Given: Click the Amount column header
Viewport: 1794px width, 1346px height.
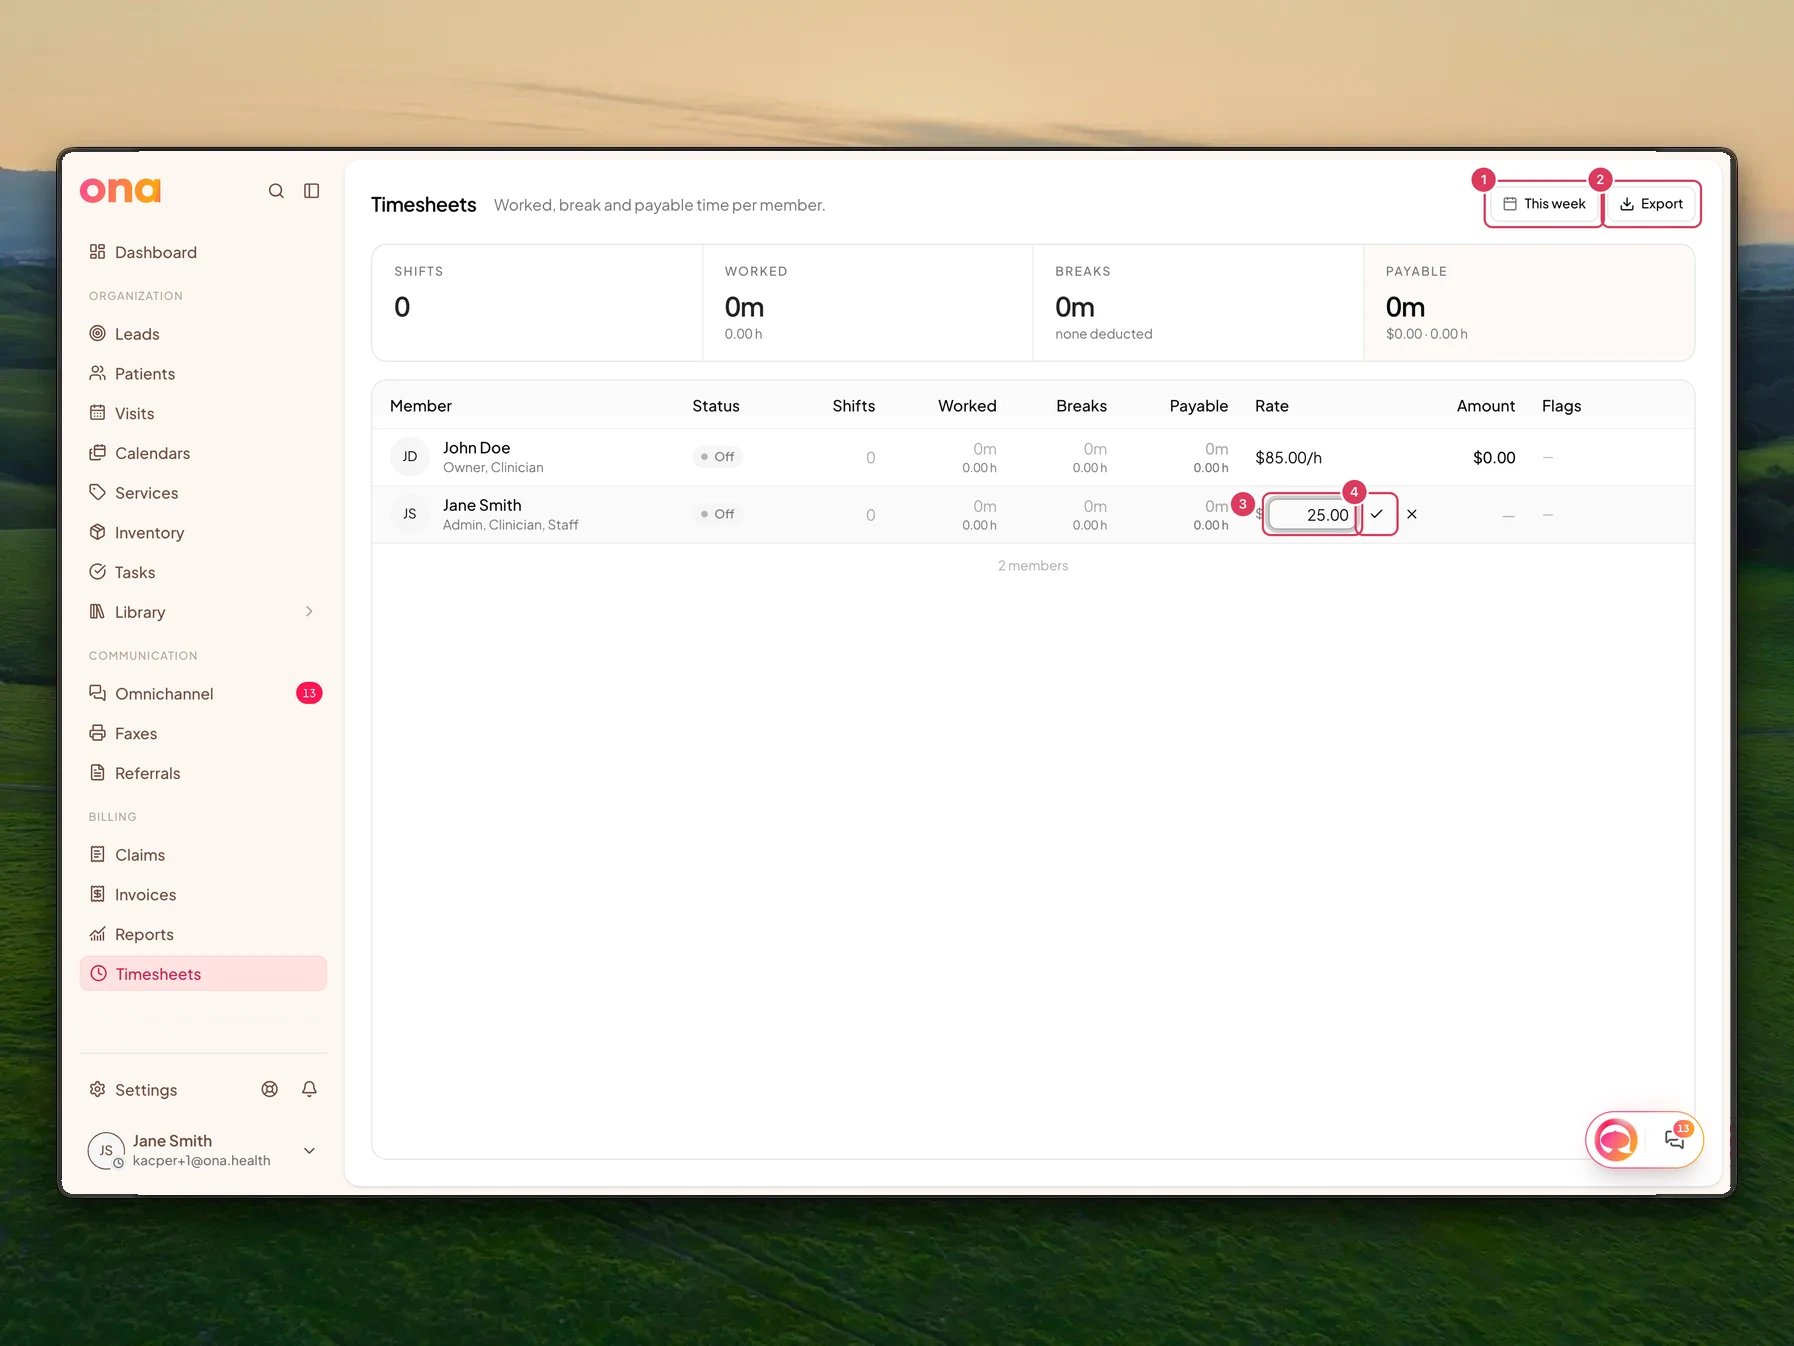Looking at the screenshot, I should tap(1485, 406).
